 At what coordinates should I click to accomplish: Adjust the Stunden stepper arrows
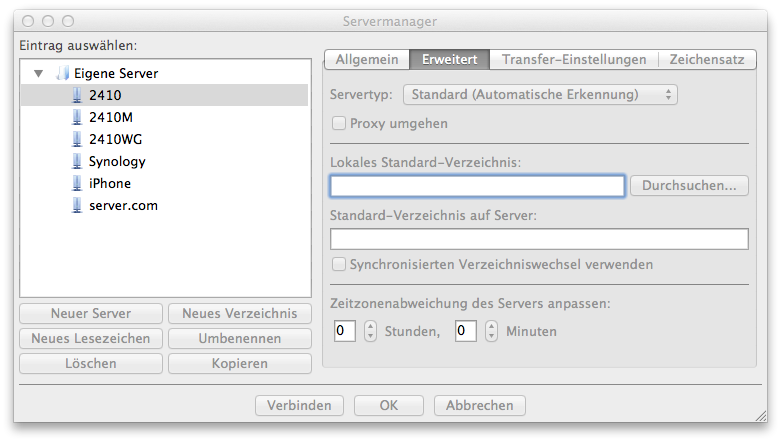point(370,331)
